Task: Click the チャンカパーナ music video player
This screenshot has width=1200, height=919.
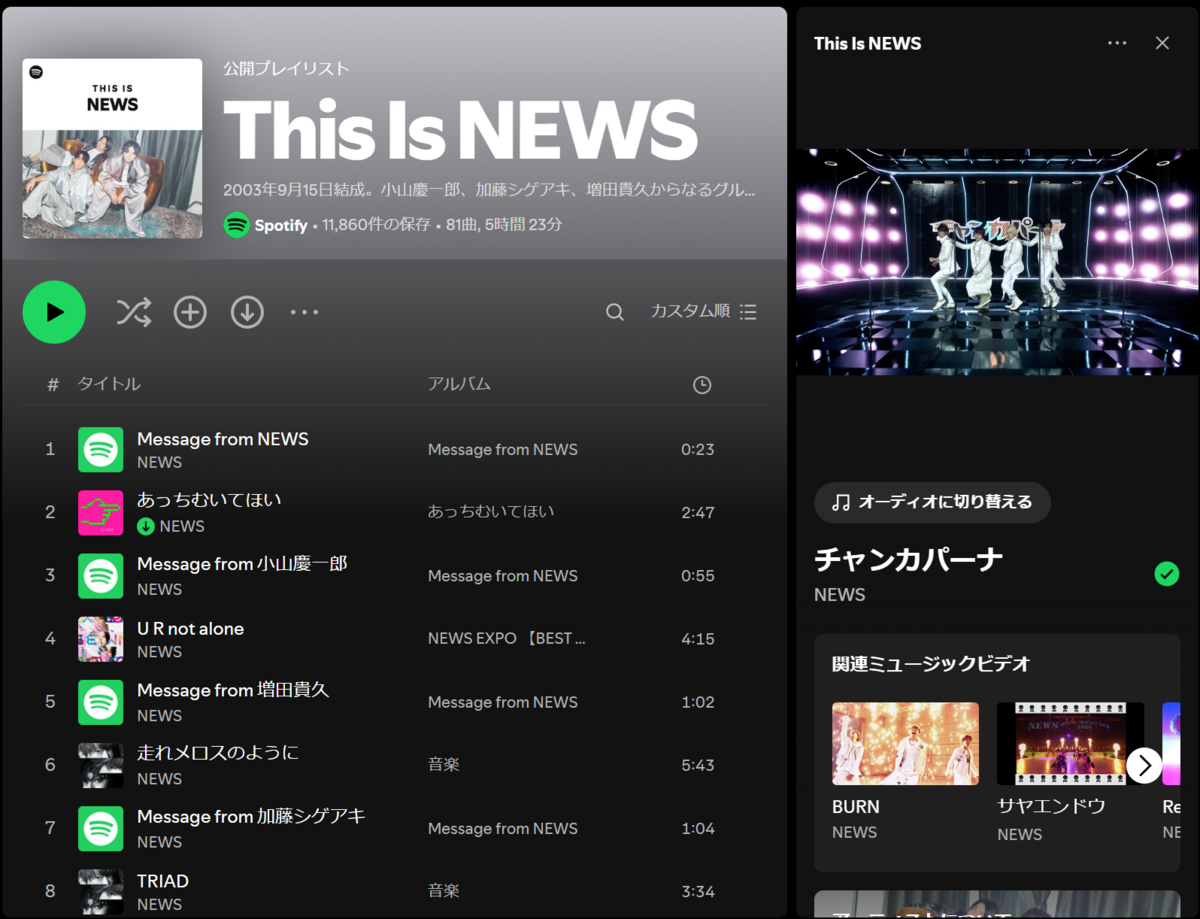Action: click(998, 262)
